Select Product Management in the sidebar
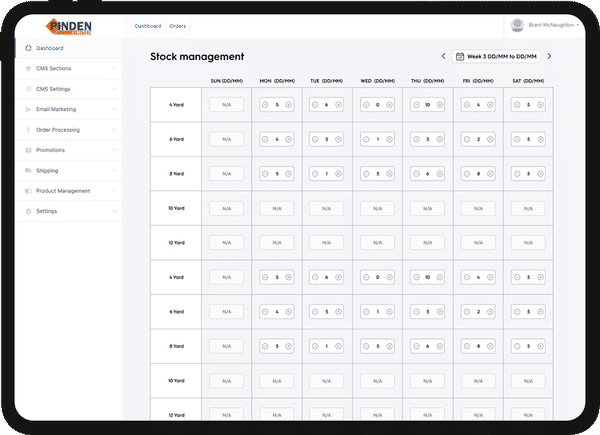The height and width of the screenshot is (435, 600). coord(68,191)
